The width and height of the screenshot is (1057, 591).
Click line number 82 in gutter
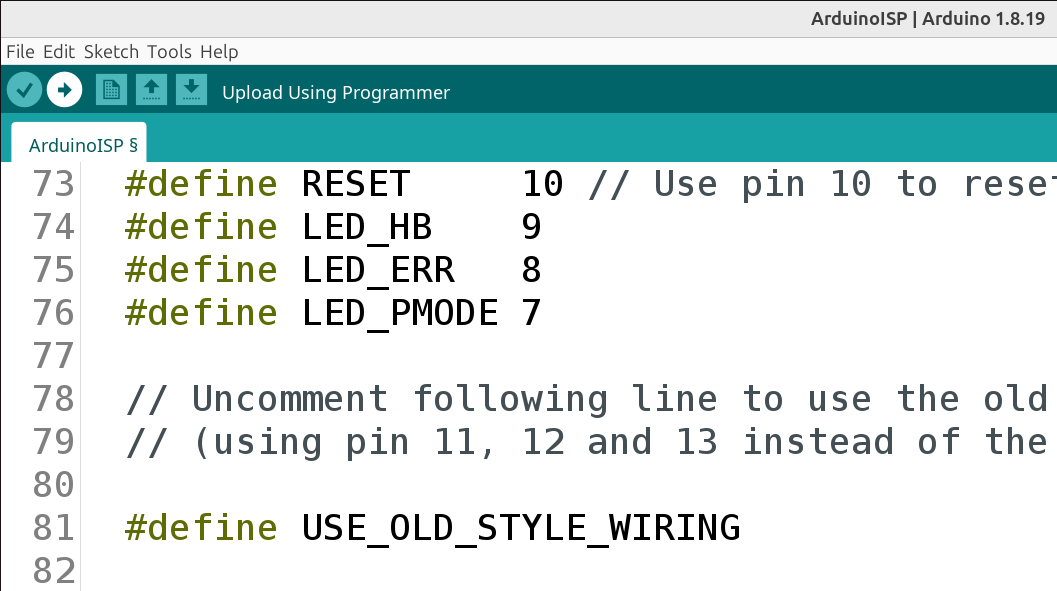point(53,571)
